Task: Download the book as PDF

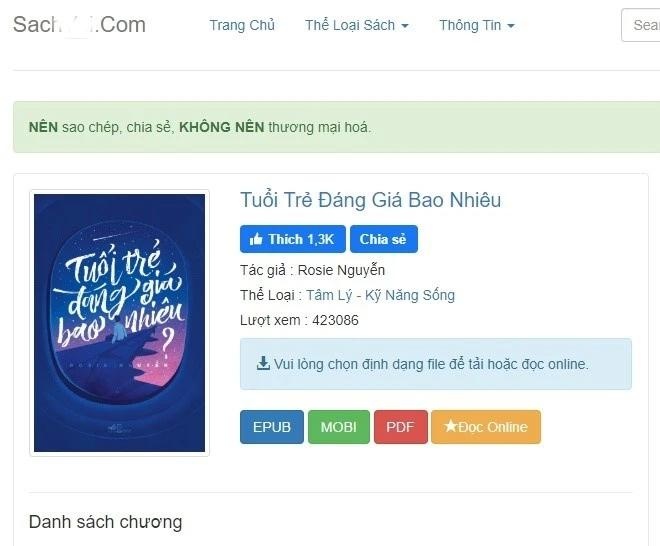Action: pyautogui.click(x=400, y=427)
